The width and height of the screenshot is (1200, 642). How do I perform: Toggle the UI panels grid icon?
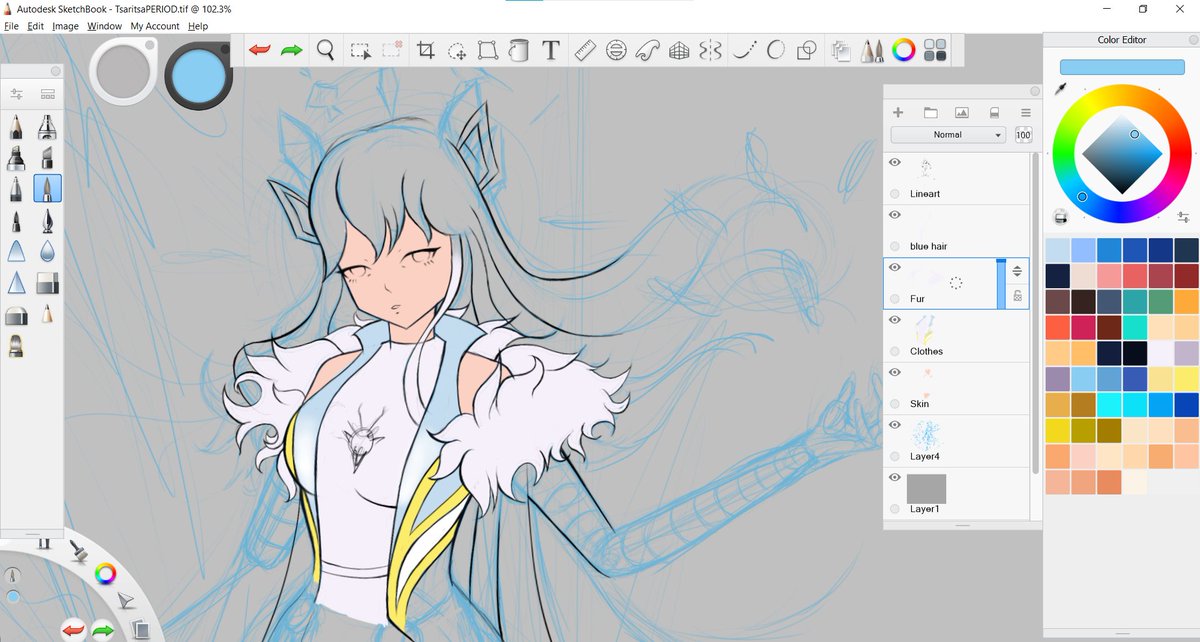tap(936, 50)
